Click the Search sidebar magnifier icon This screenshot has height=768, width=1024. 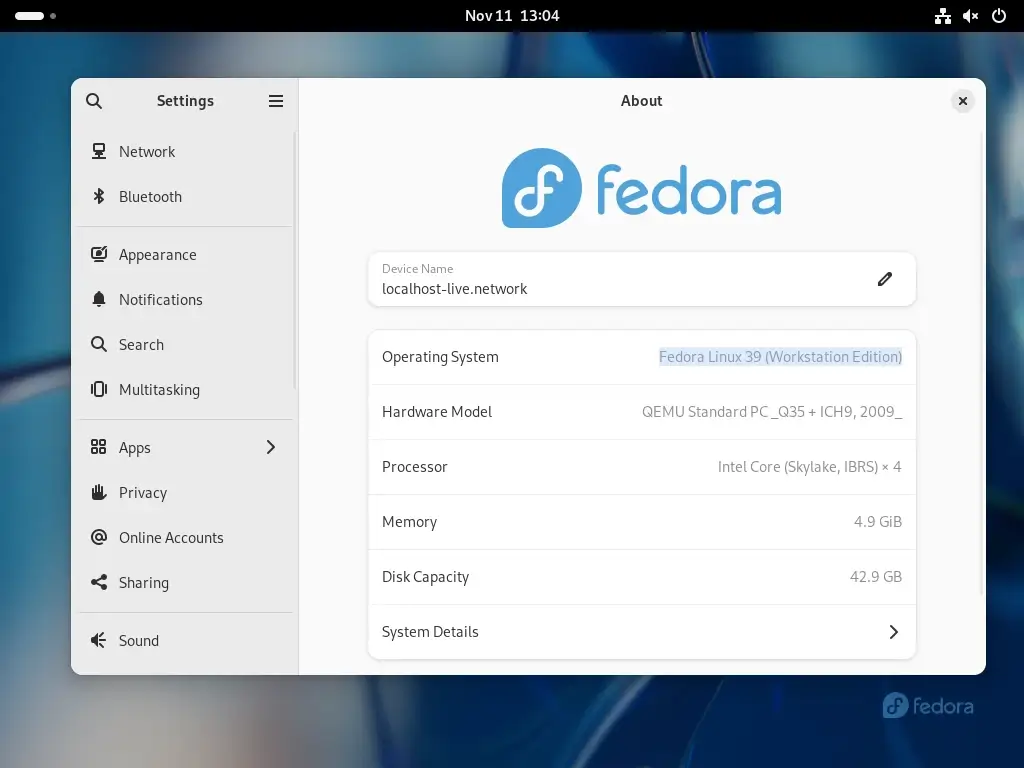click(99, 344)
